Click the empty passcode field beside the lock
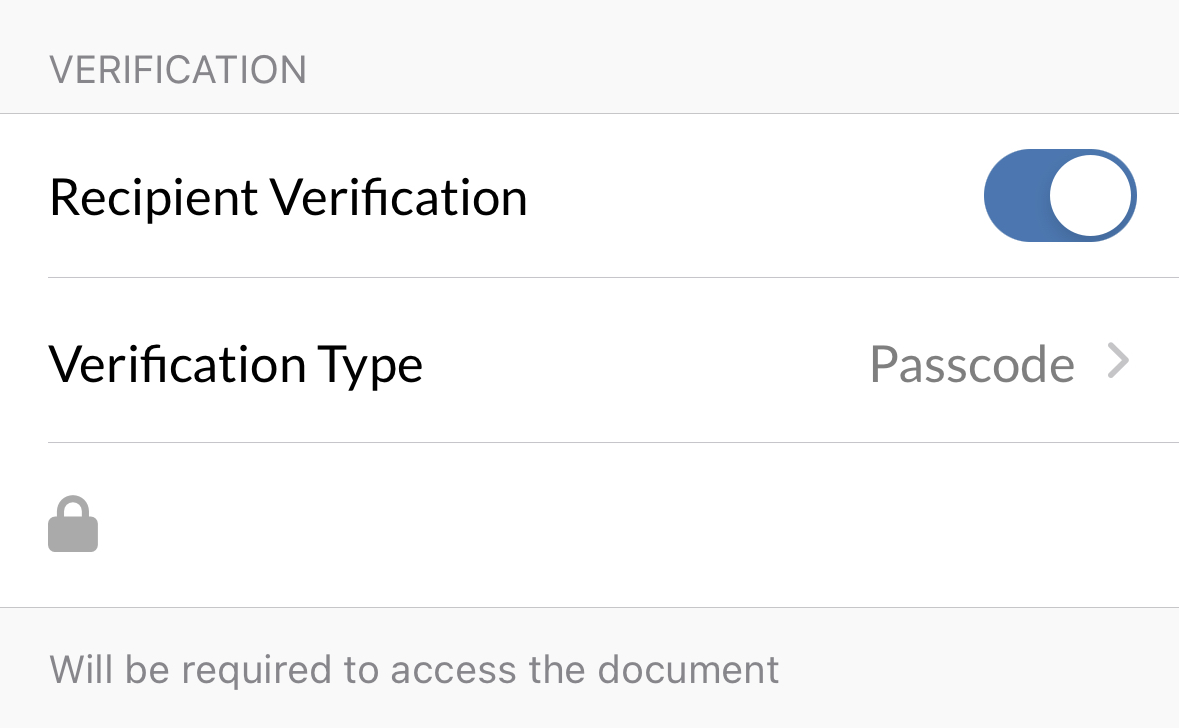Screen dimensions: 1179x728 pos(600,525)
